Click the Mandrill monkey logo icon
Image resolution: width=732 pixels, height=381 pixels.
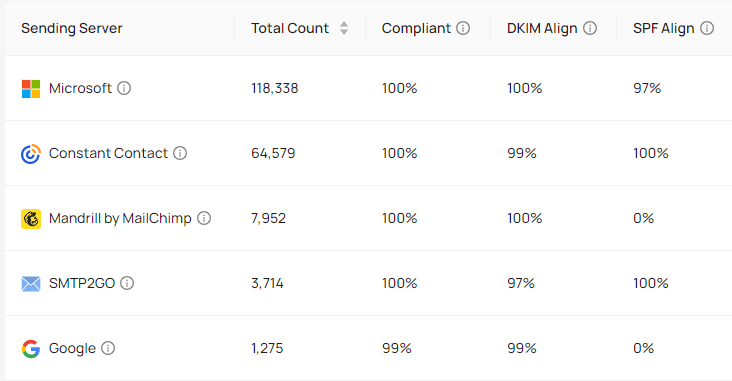pos(31,219)
